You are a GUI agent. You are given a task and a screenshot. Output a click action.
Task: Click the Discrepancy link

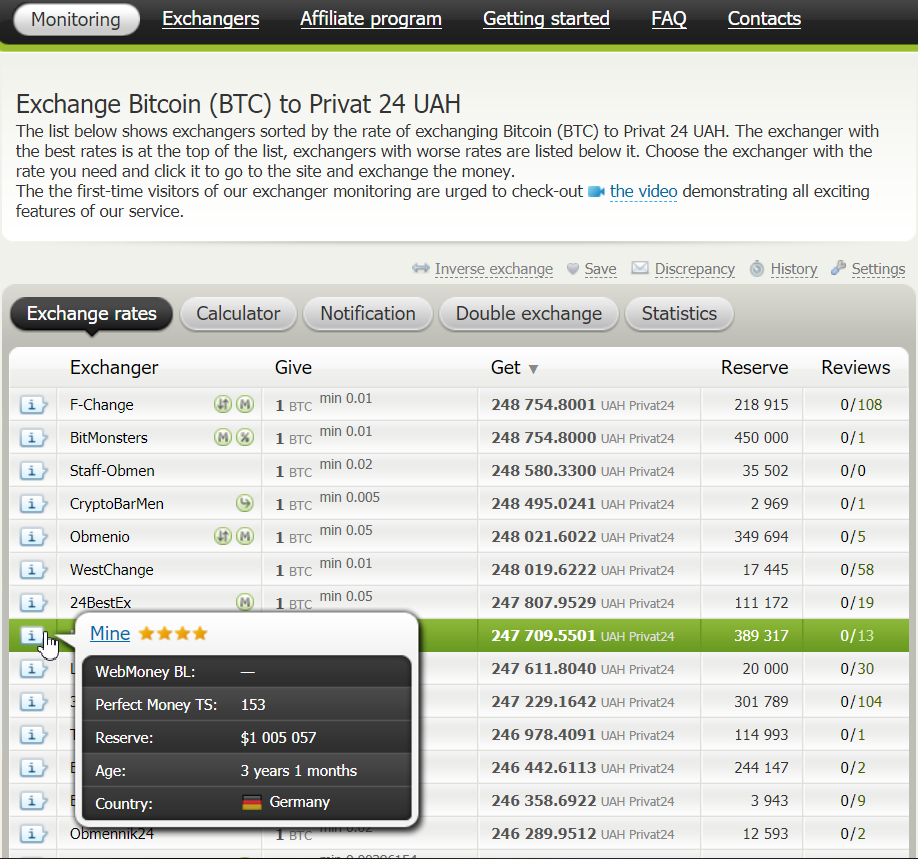[x=694, y=269]
